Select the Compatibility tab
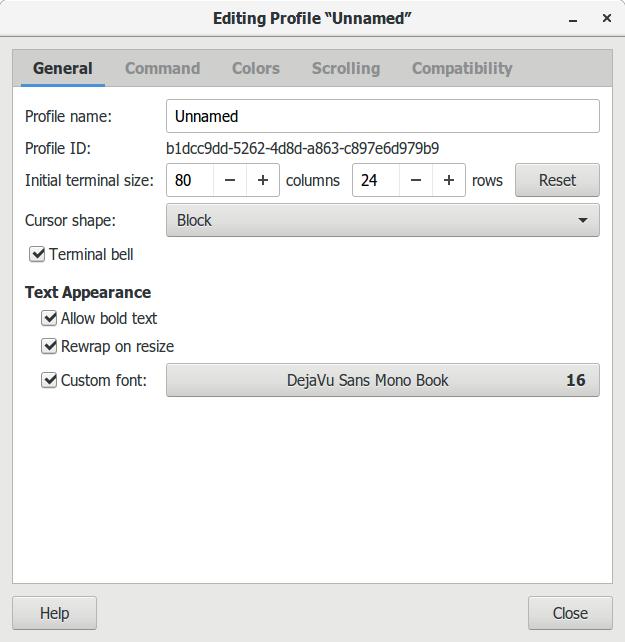 pos(462,68)
